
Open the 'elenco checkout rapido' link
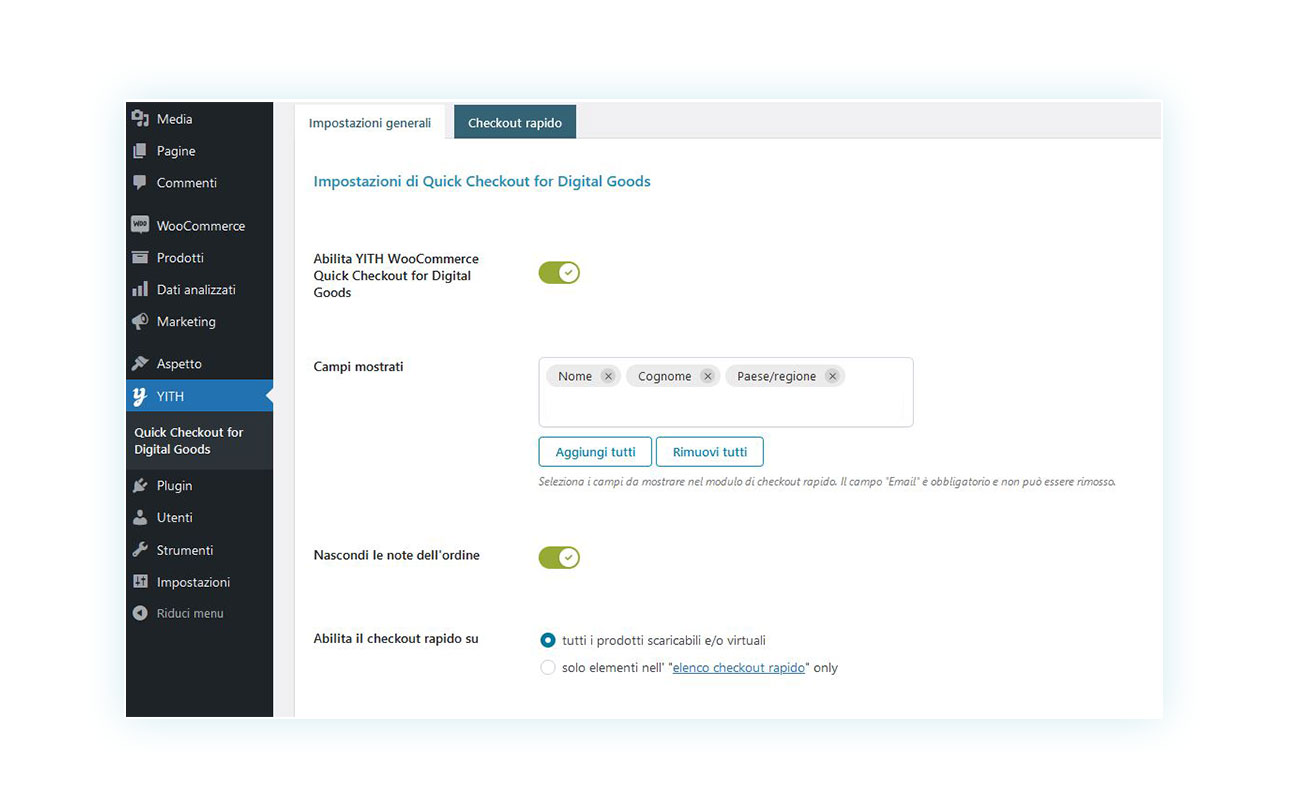[738, 667]
